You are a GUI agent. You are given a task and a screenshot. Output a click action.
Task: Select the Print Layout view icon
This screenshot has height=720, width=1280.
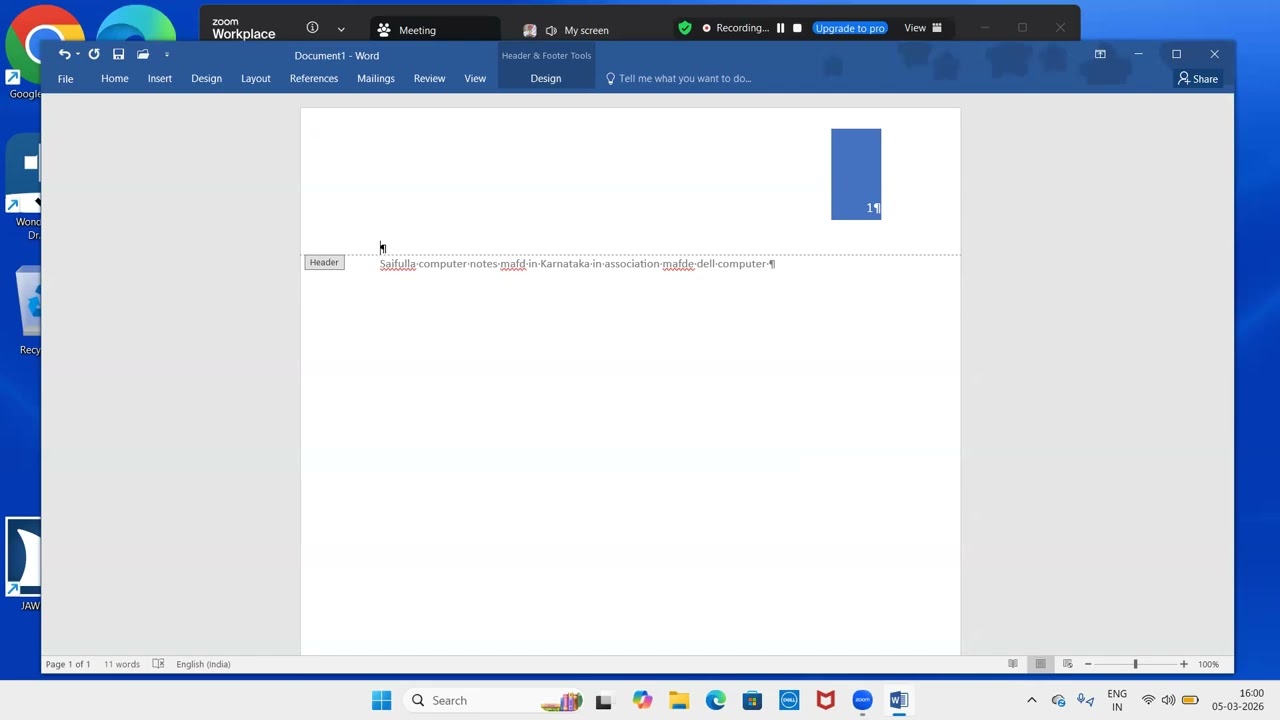1040,664
